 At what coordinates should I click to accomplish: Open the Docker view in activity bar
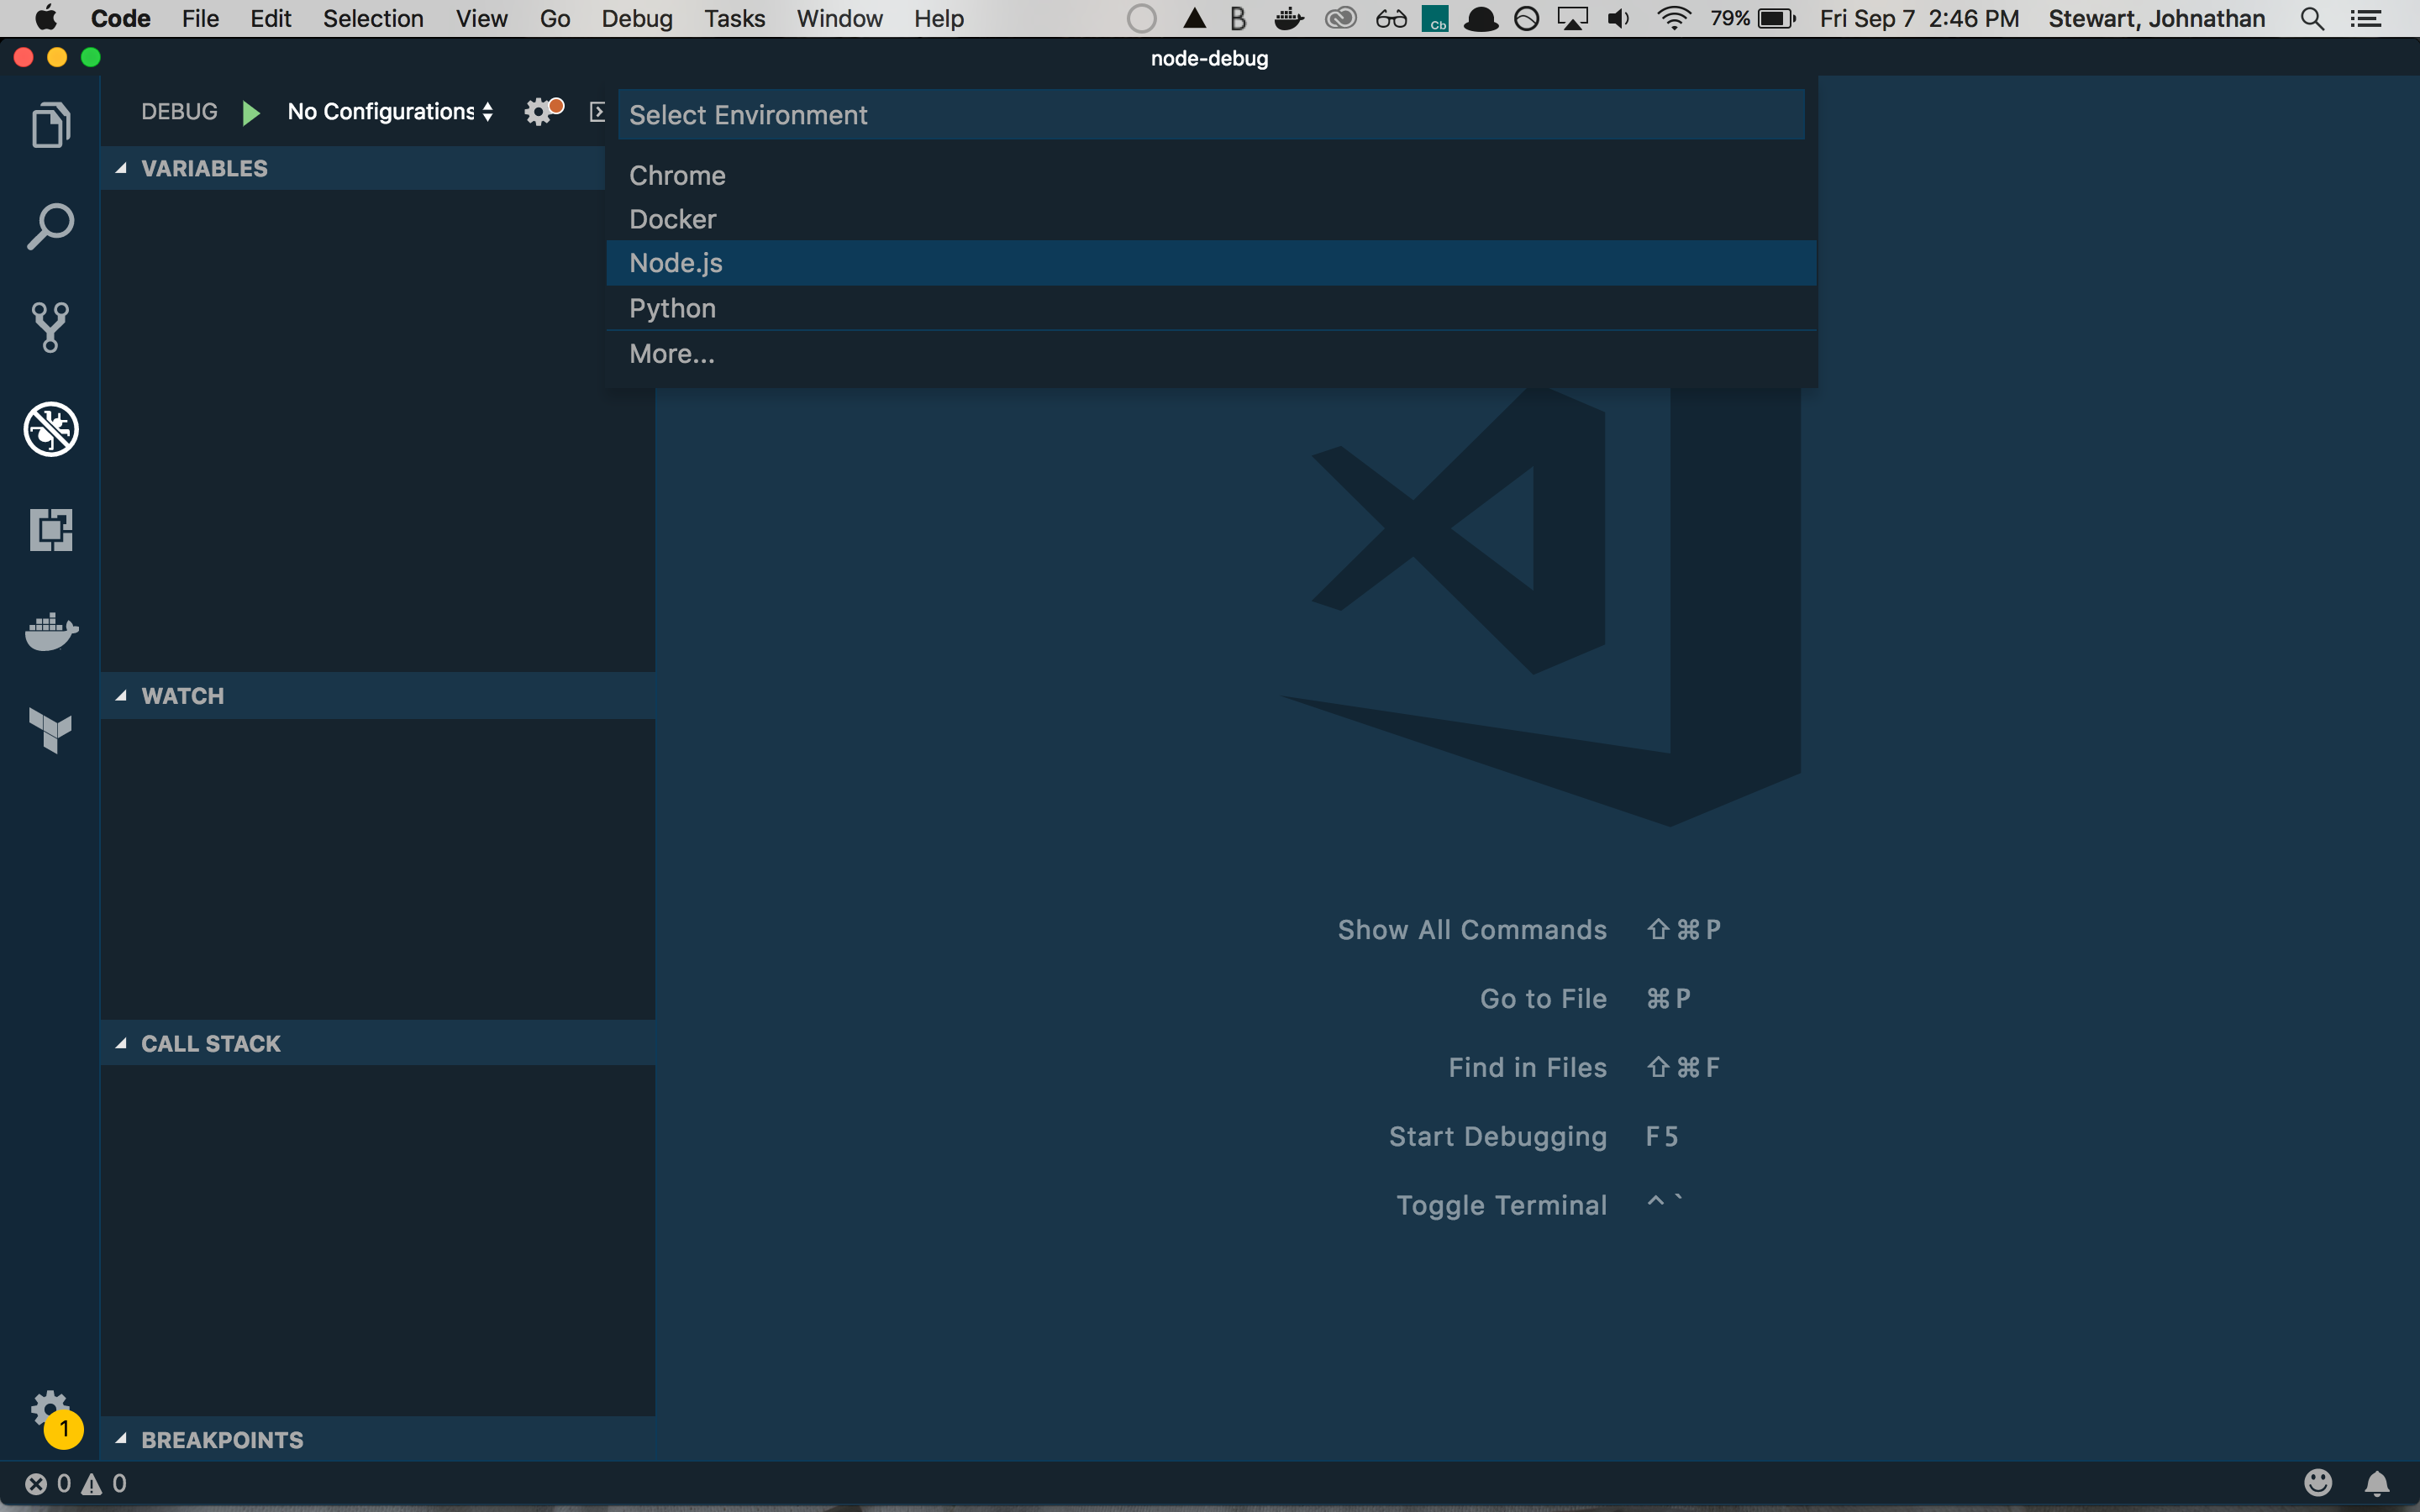pyautogui.click(x=51, y=631)
